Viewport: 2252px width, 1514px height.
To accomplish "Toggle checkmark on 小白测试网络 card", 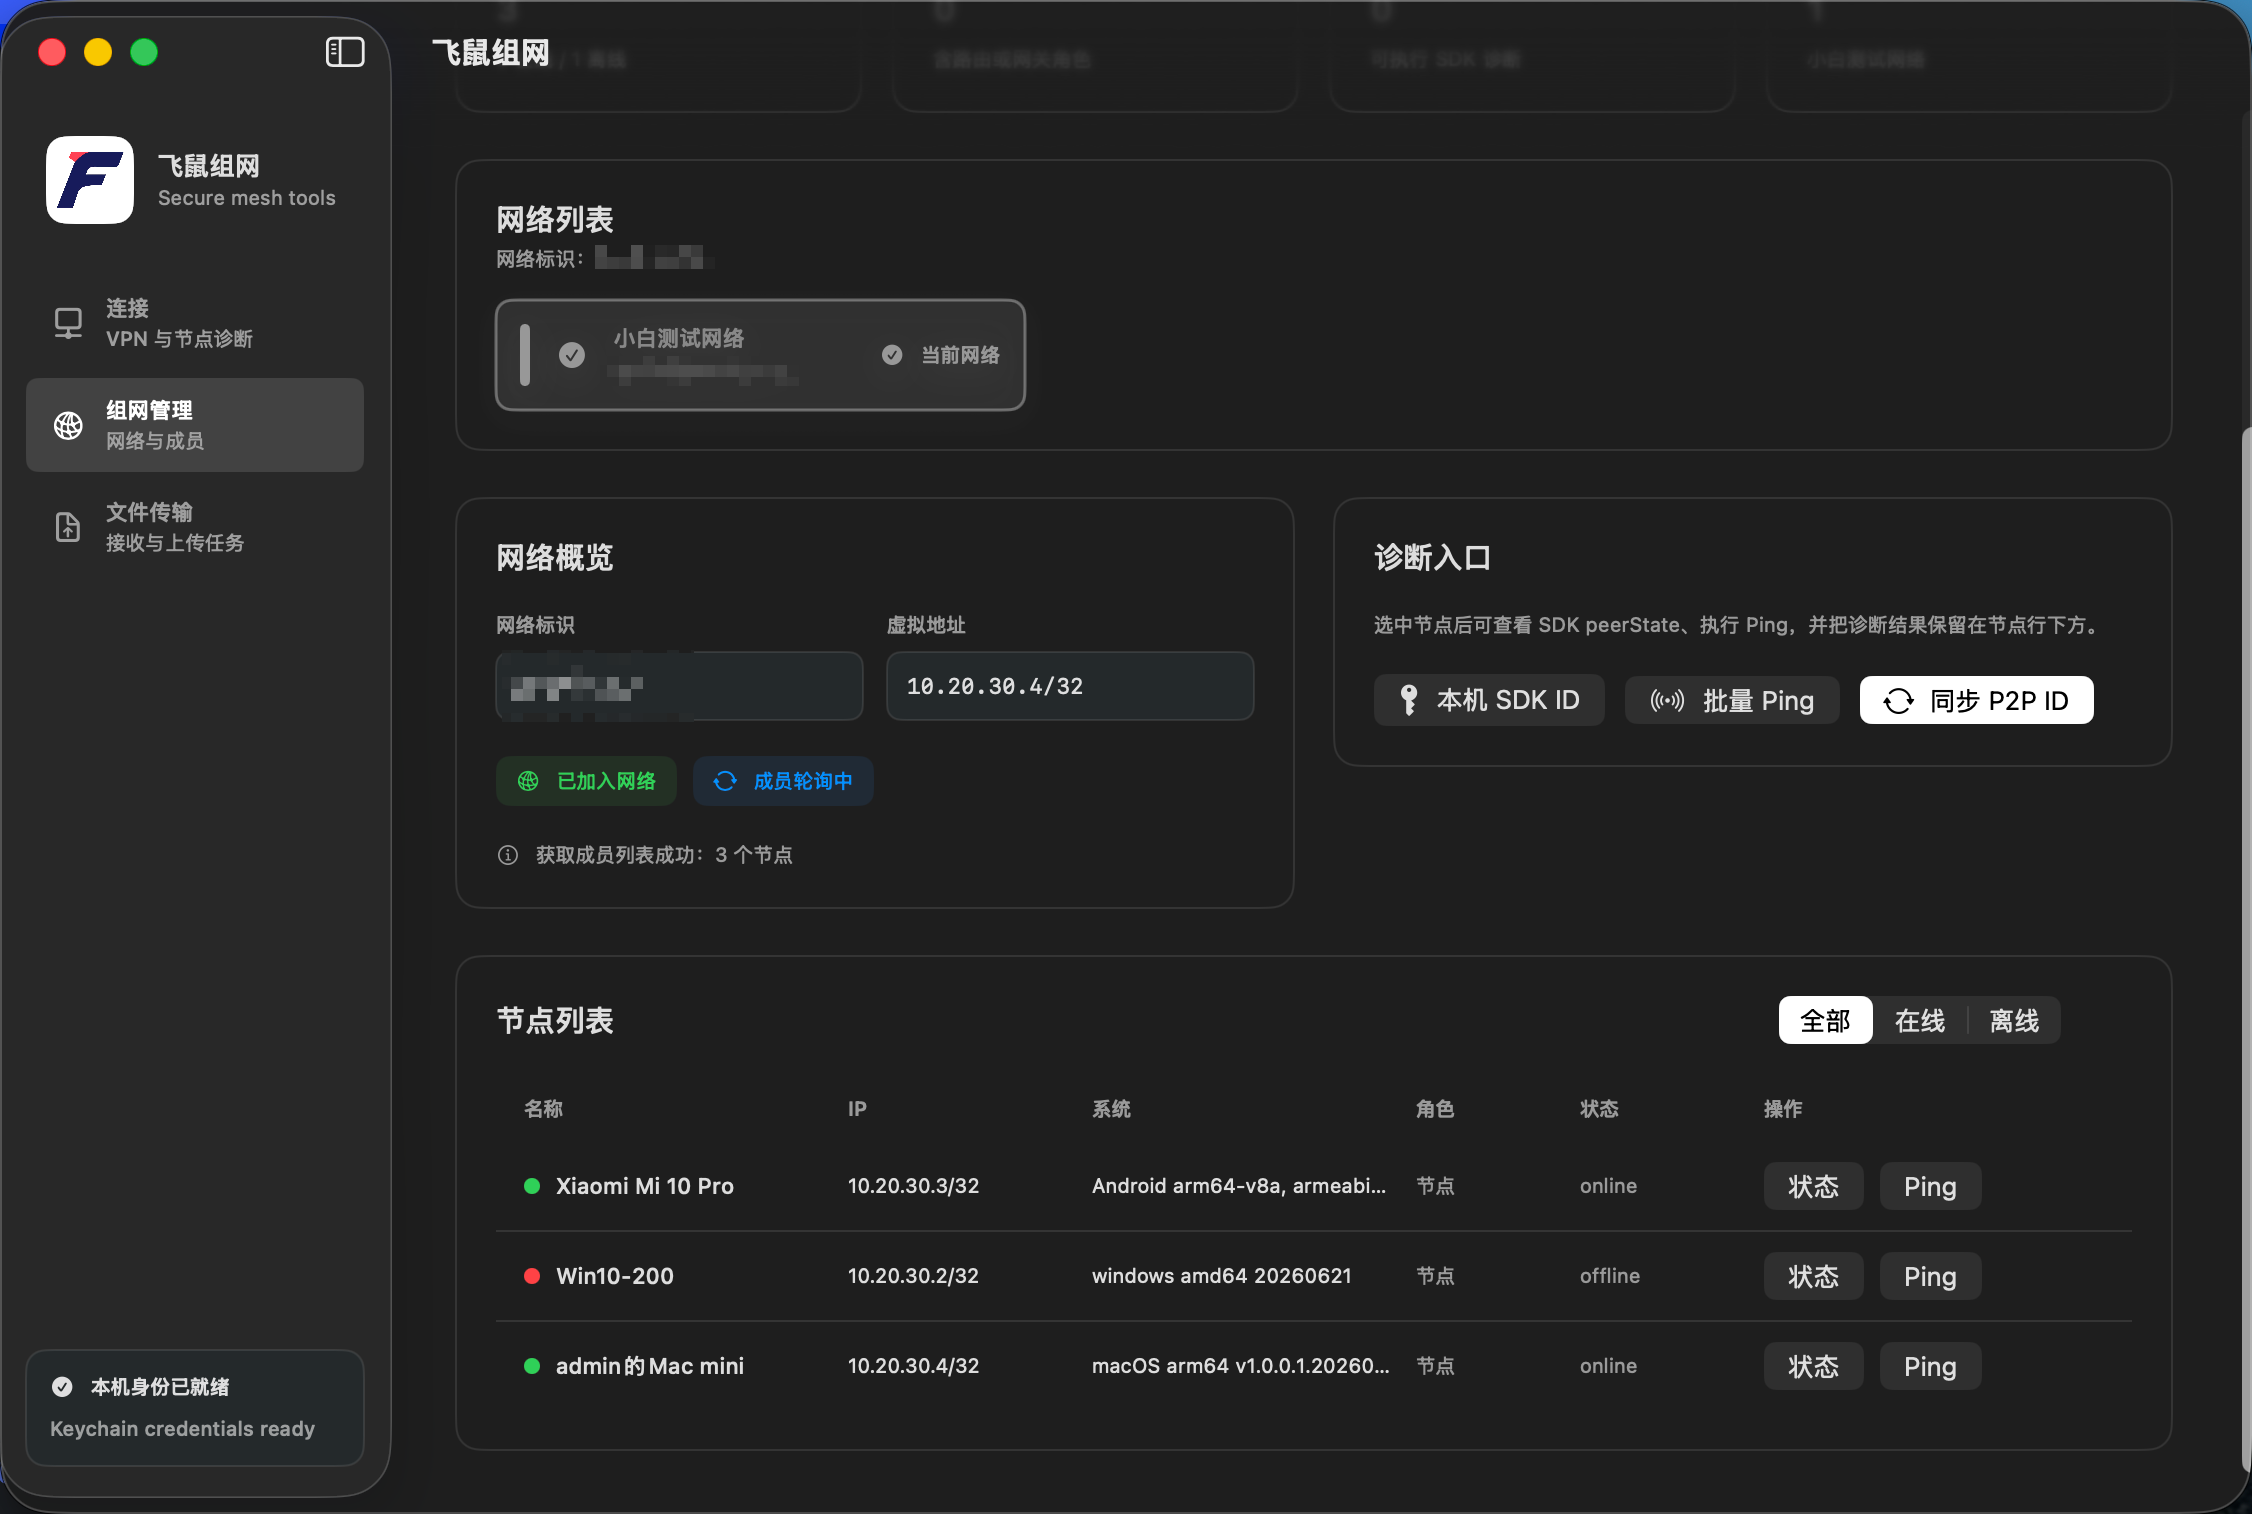I will tap(572, 355).
